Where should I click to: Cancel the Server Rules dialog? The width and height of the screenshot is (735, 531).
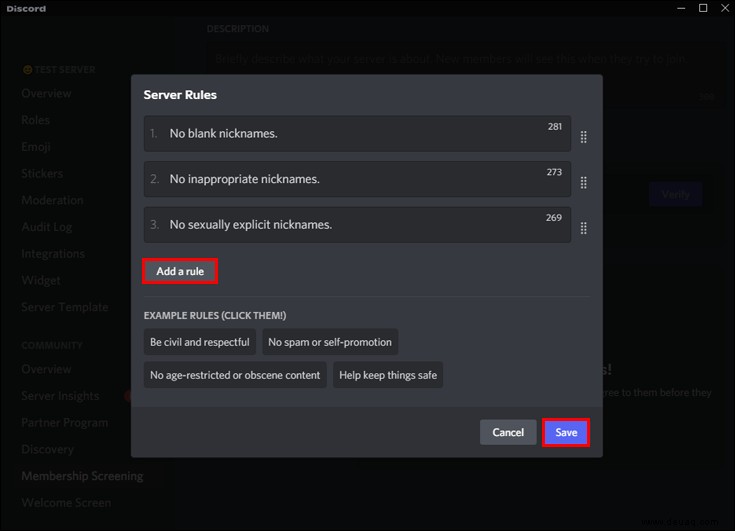(508, 432)
